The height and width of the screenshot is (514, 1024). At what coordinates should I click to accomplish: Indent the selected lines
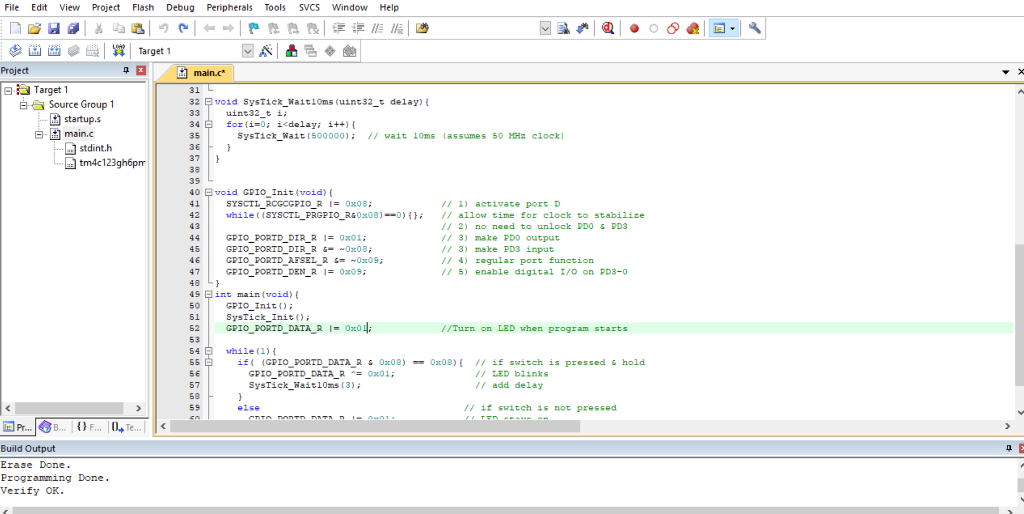[338, 28]
